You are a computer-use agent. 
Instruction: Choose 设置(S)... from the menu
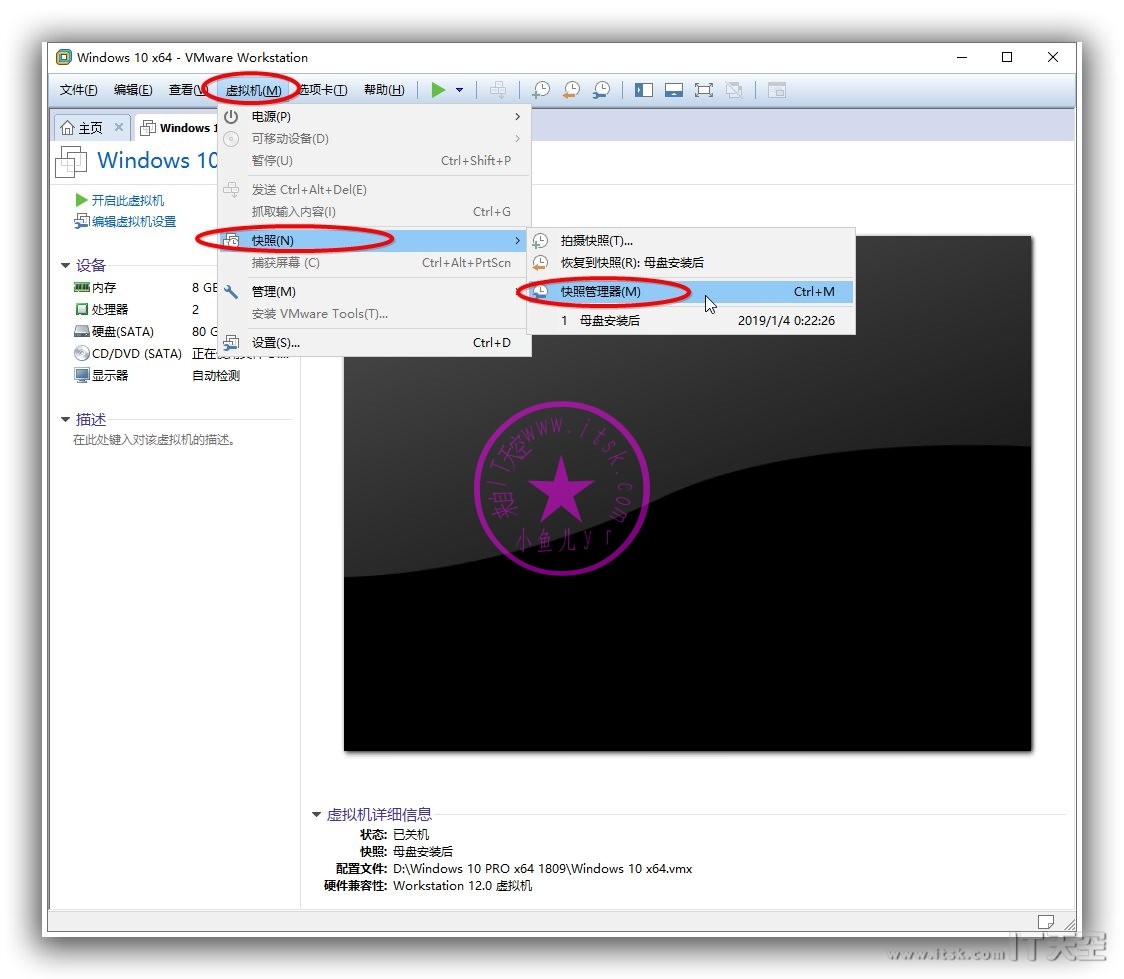pyautogui.click(x=375, y=343)
